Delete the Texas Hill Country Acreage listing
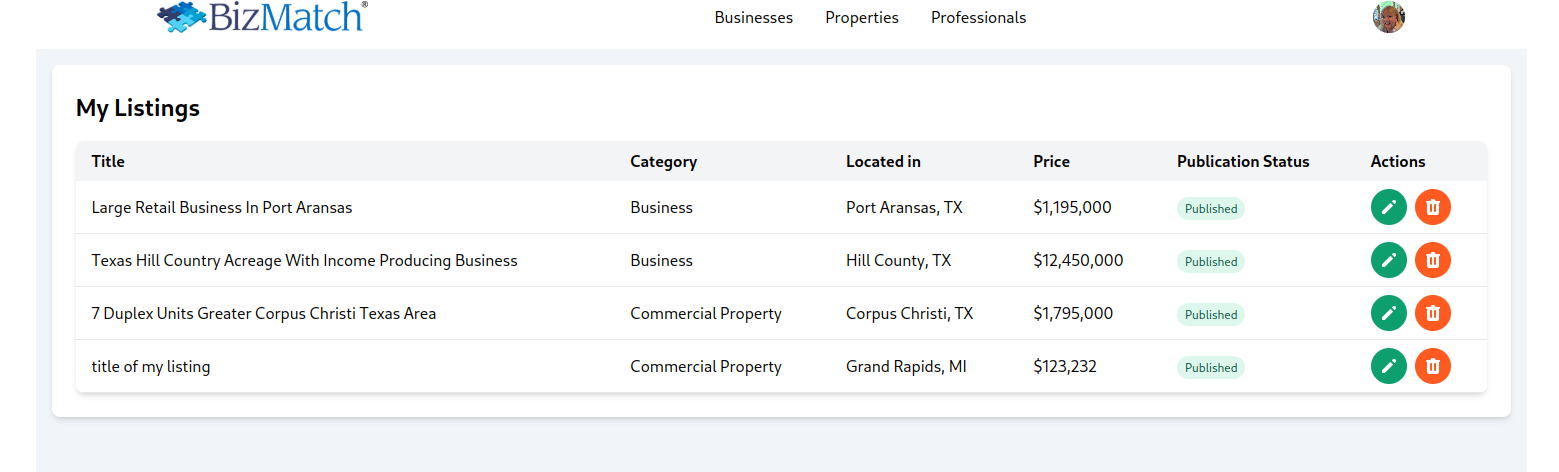 tap(1432, 260)
